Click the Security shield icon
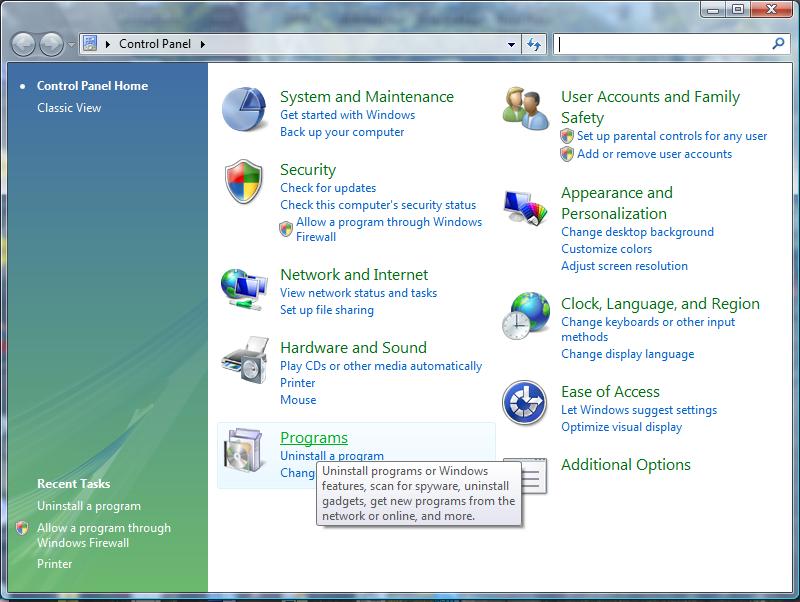The height and width of the screenshot is (602, 800). point(244,181)
